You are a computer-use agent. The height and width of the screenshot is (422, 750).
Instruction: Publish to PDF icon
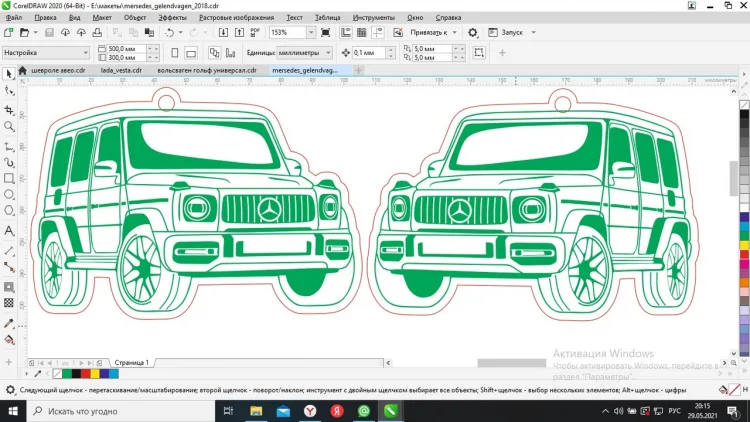(x=255, y=33)
